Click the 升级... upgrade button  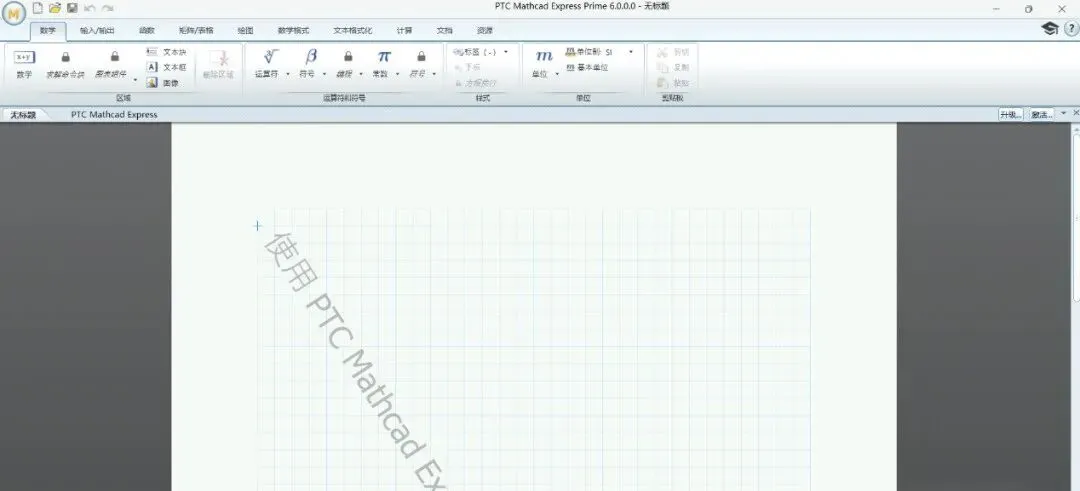pos(1010,114)
